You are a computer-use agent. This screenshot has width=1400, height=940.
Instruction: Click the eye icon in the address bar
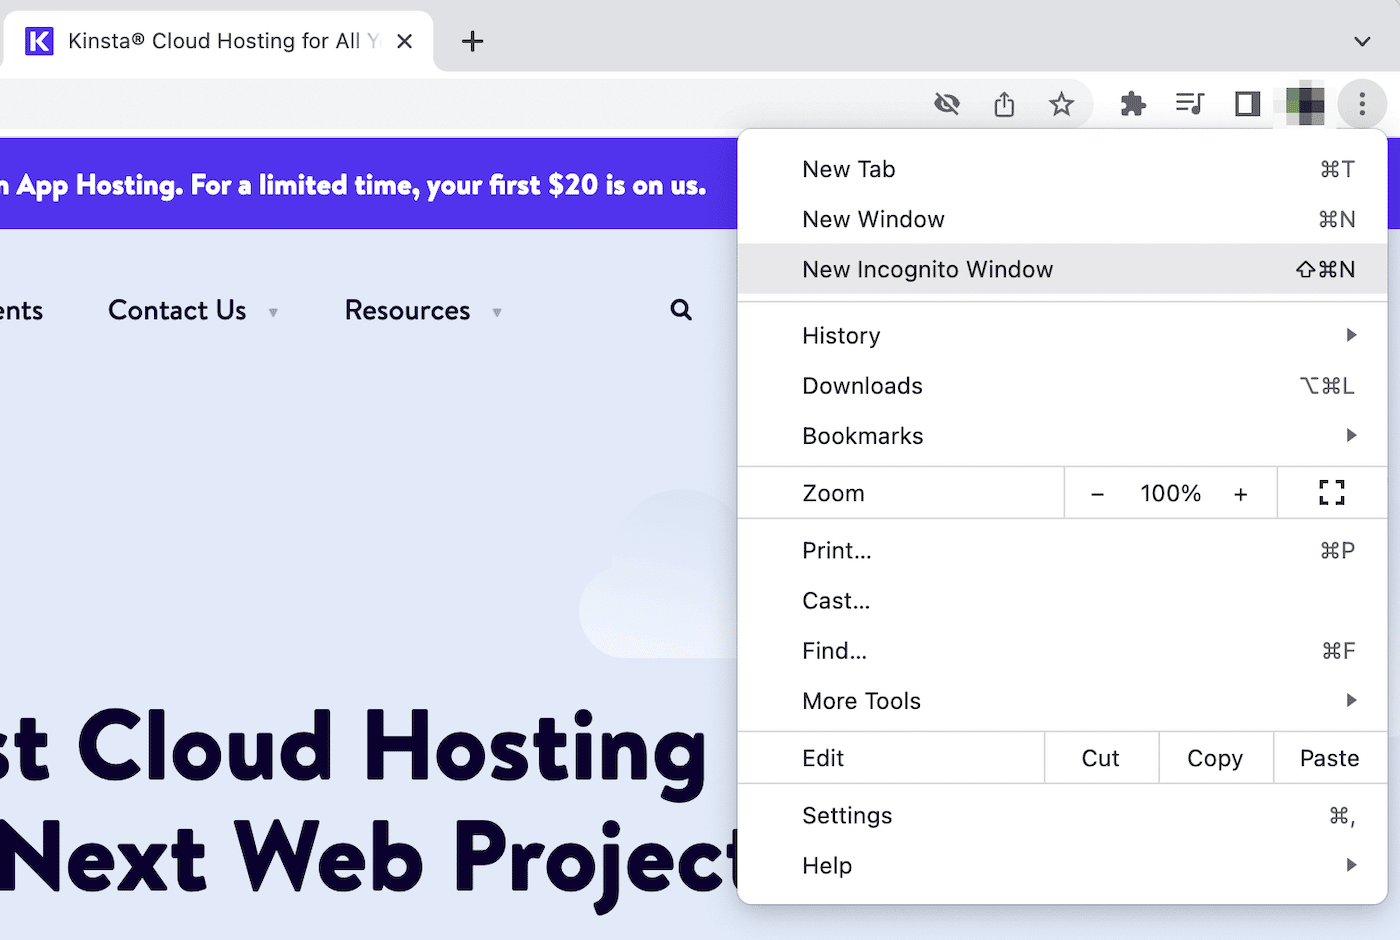(946, 103)
